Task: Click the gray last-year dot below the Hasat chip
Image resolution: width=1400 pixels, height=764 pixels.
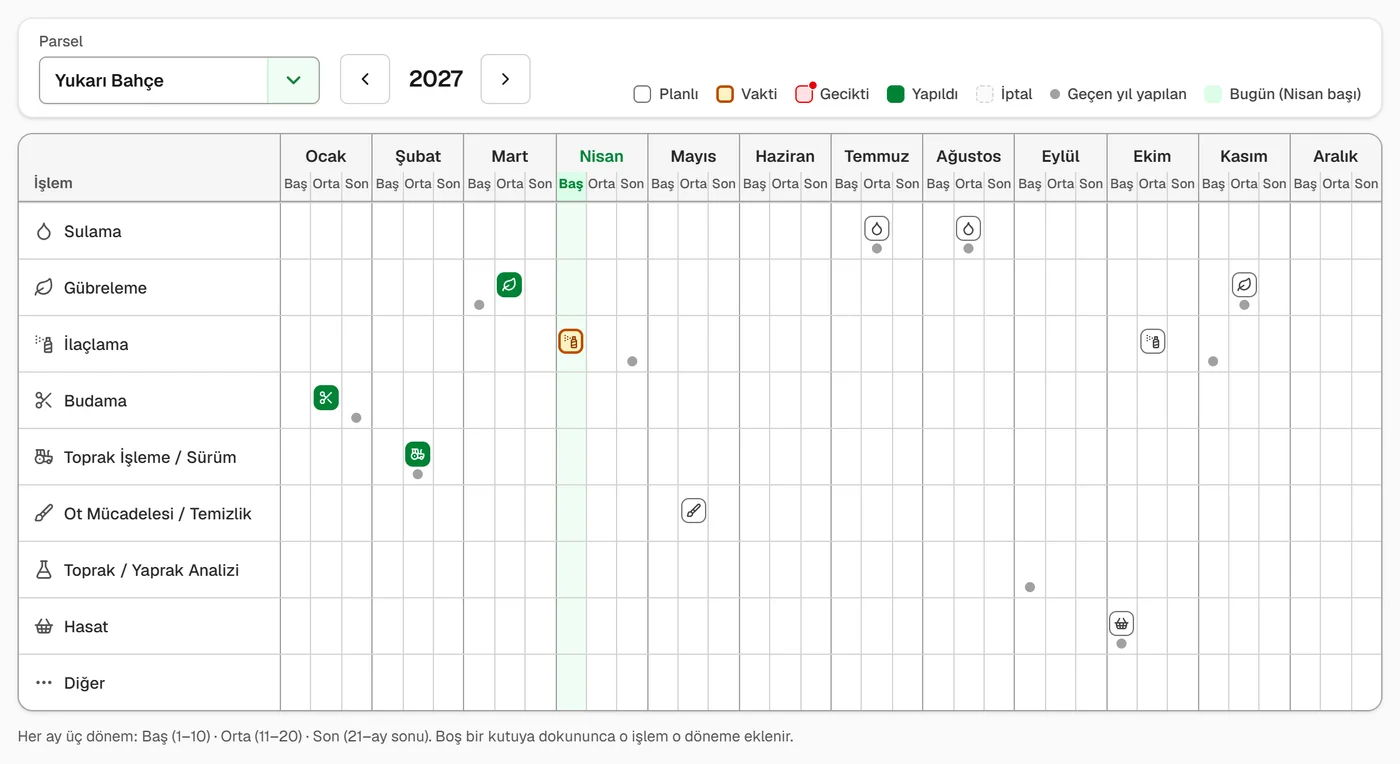Action: pos(1122,644)
